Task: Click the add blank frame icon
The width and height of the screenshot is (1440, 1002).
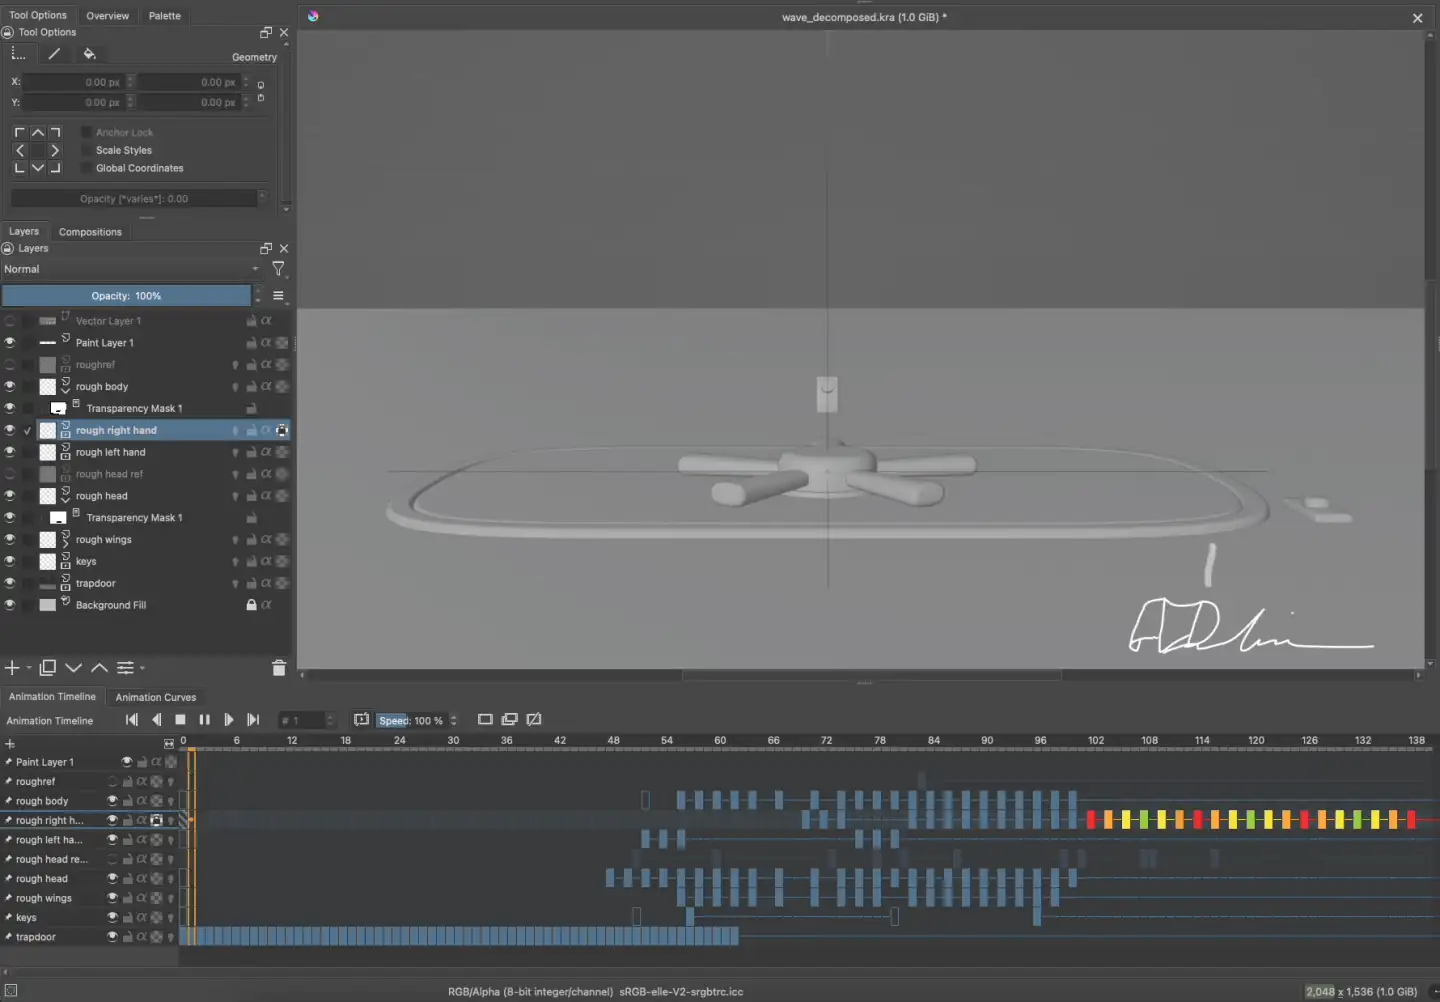Action: (485, 720)
